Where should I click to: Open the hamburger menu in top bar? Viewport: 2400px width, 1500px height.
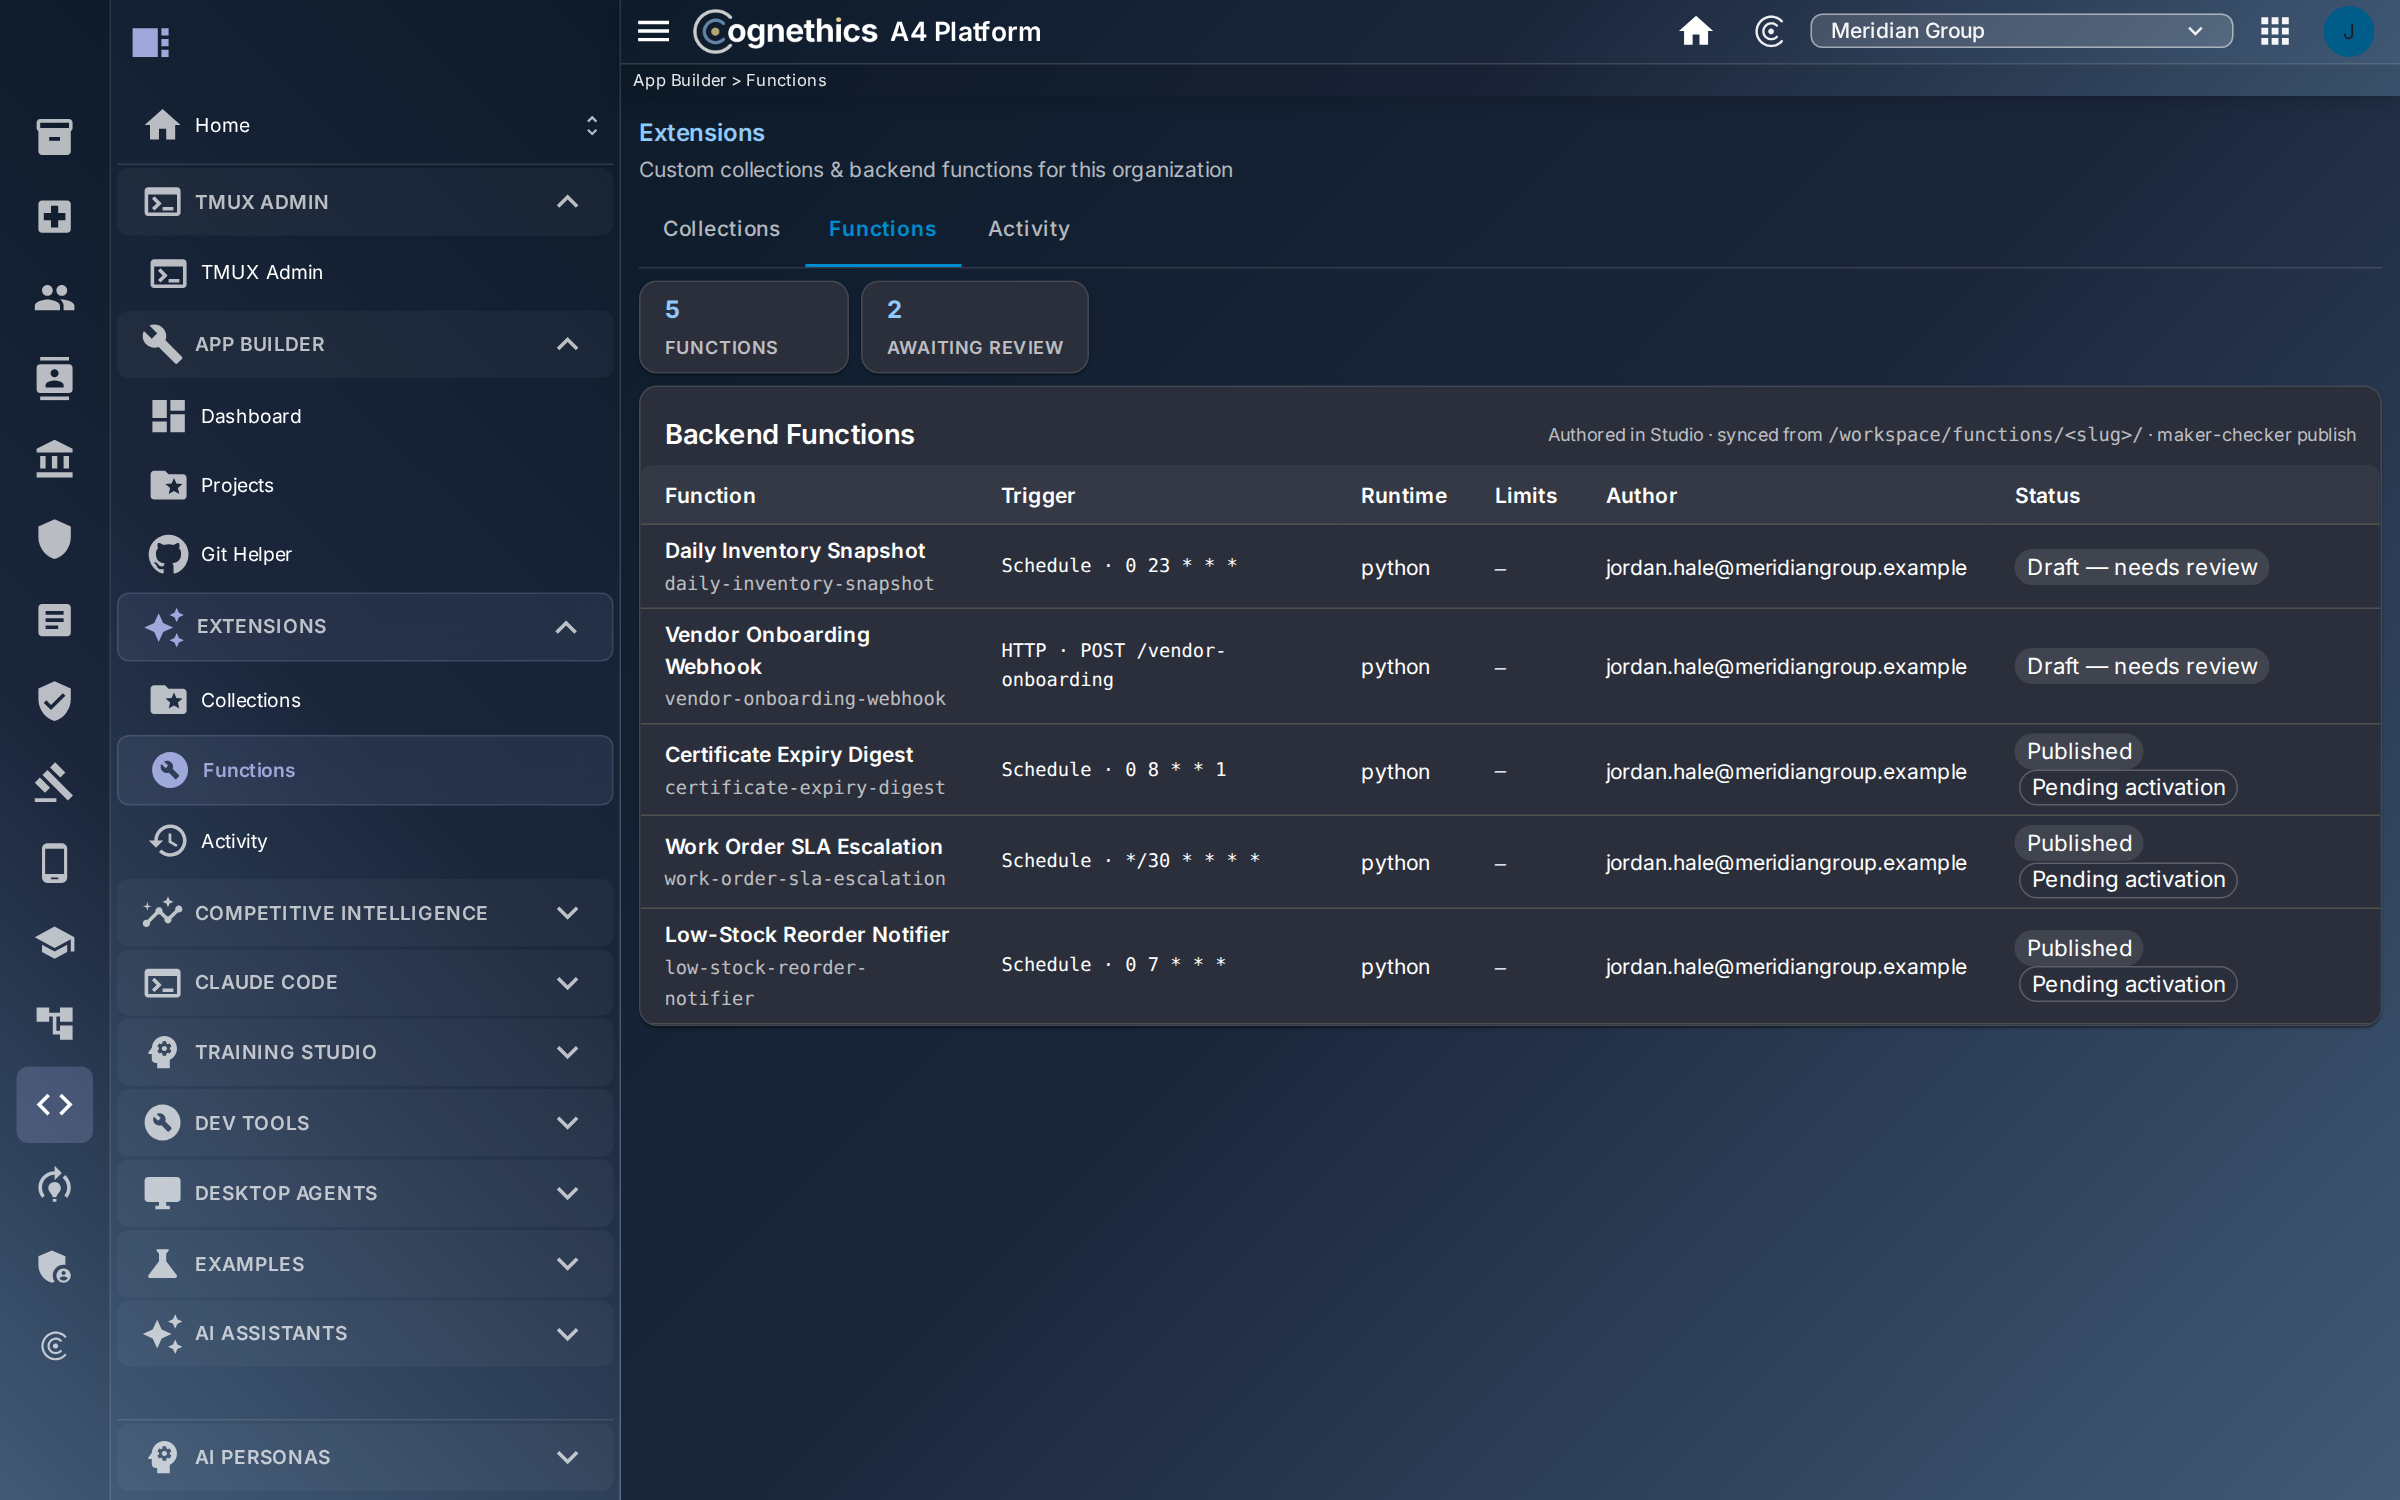653,31
